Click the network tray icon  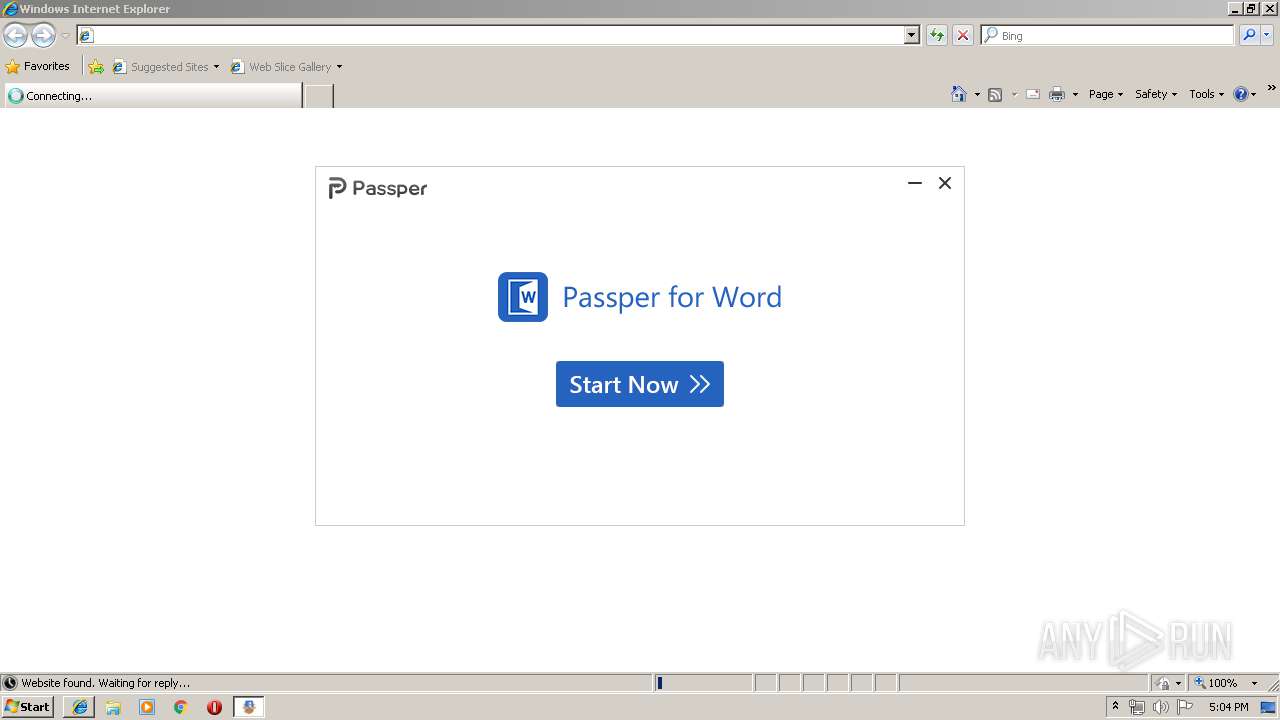pos(1137,707)
